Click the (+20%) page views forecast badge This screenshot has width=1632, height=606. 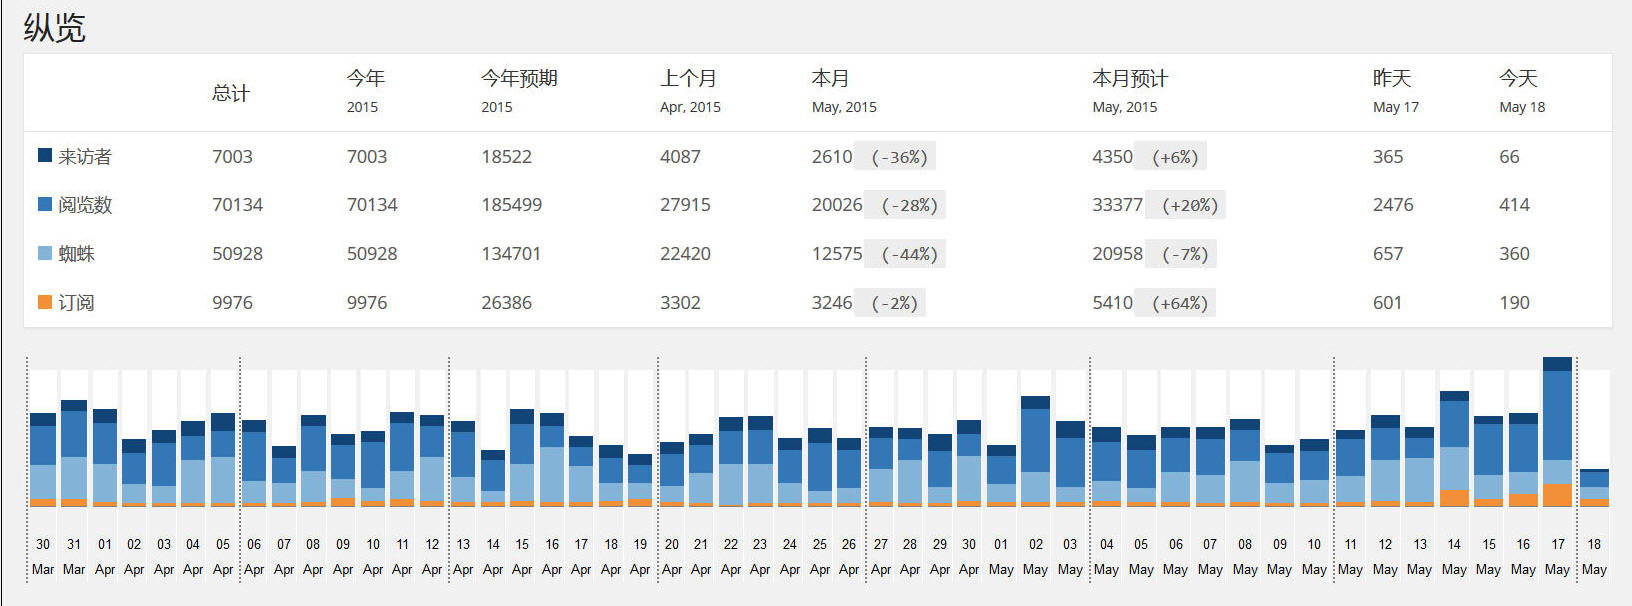click(x=1190, y=205)
